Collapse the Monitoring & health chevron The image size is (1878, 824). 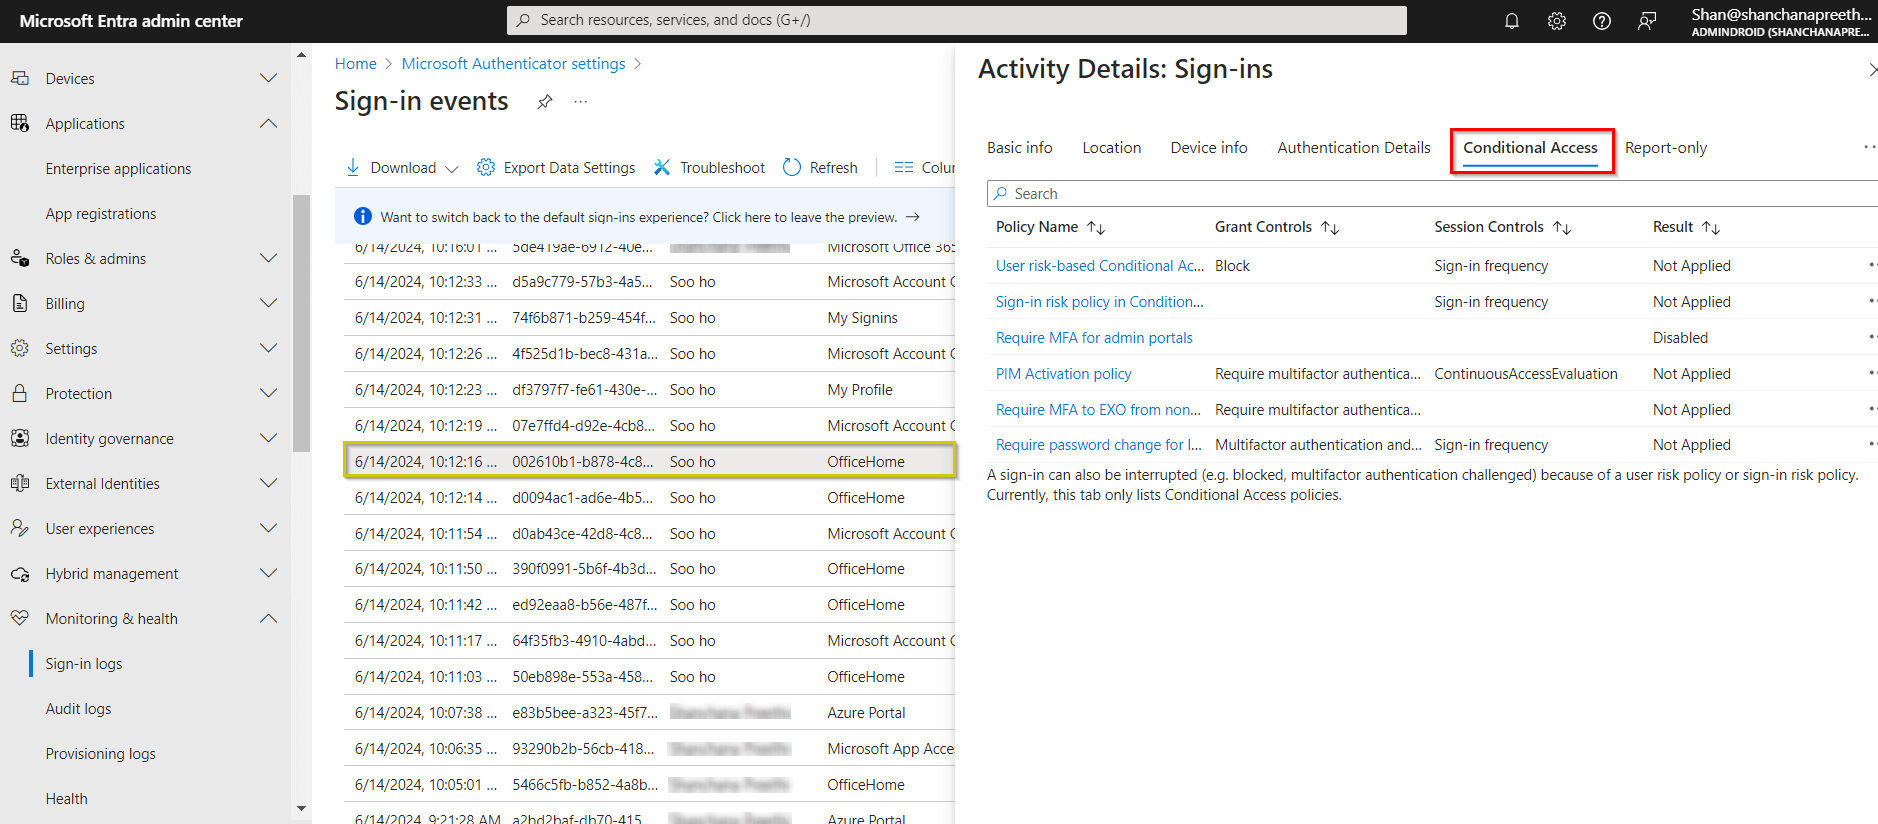coord(268,618)
